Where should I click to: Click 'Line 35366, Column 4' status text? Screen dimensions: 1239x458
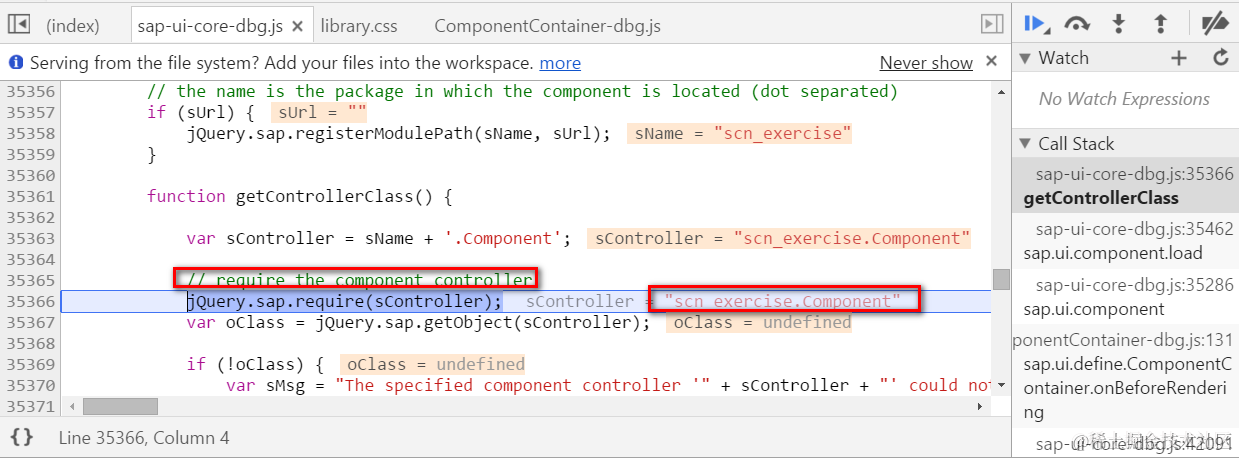point(144,437)
